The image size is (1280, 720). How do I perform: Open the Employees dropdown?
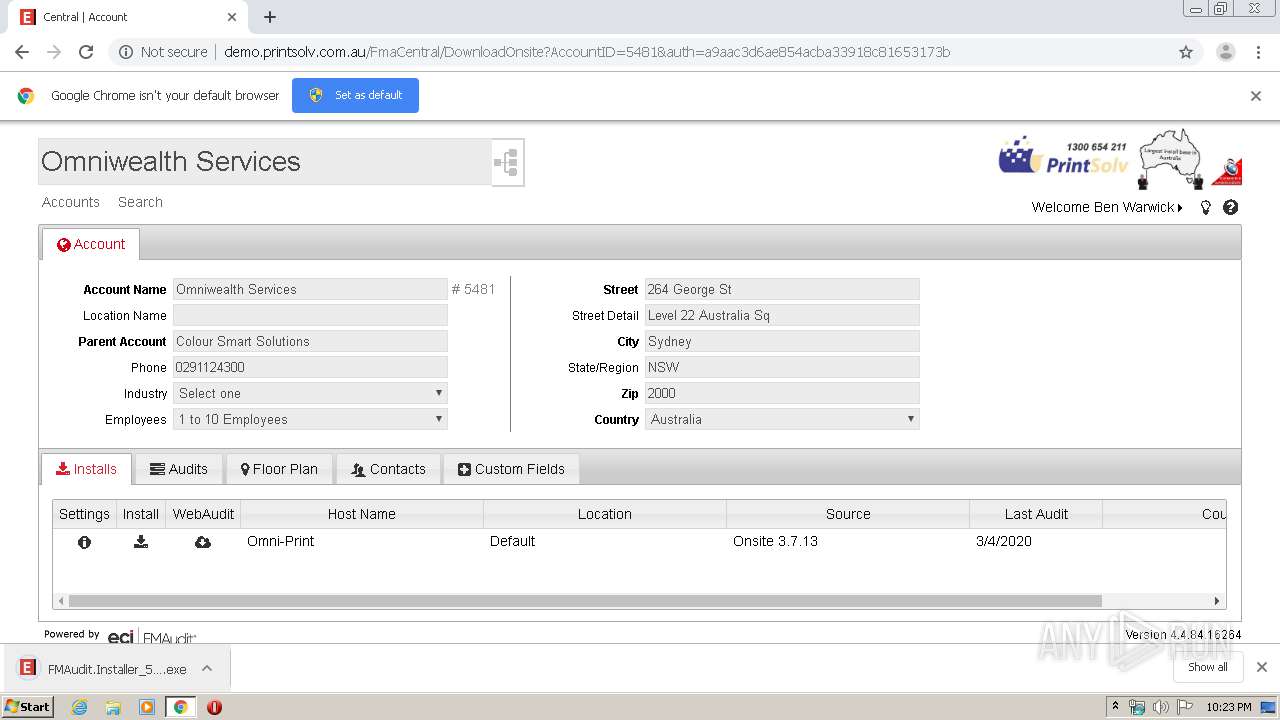(310, 419)
